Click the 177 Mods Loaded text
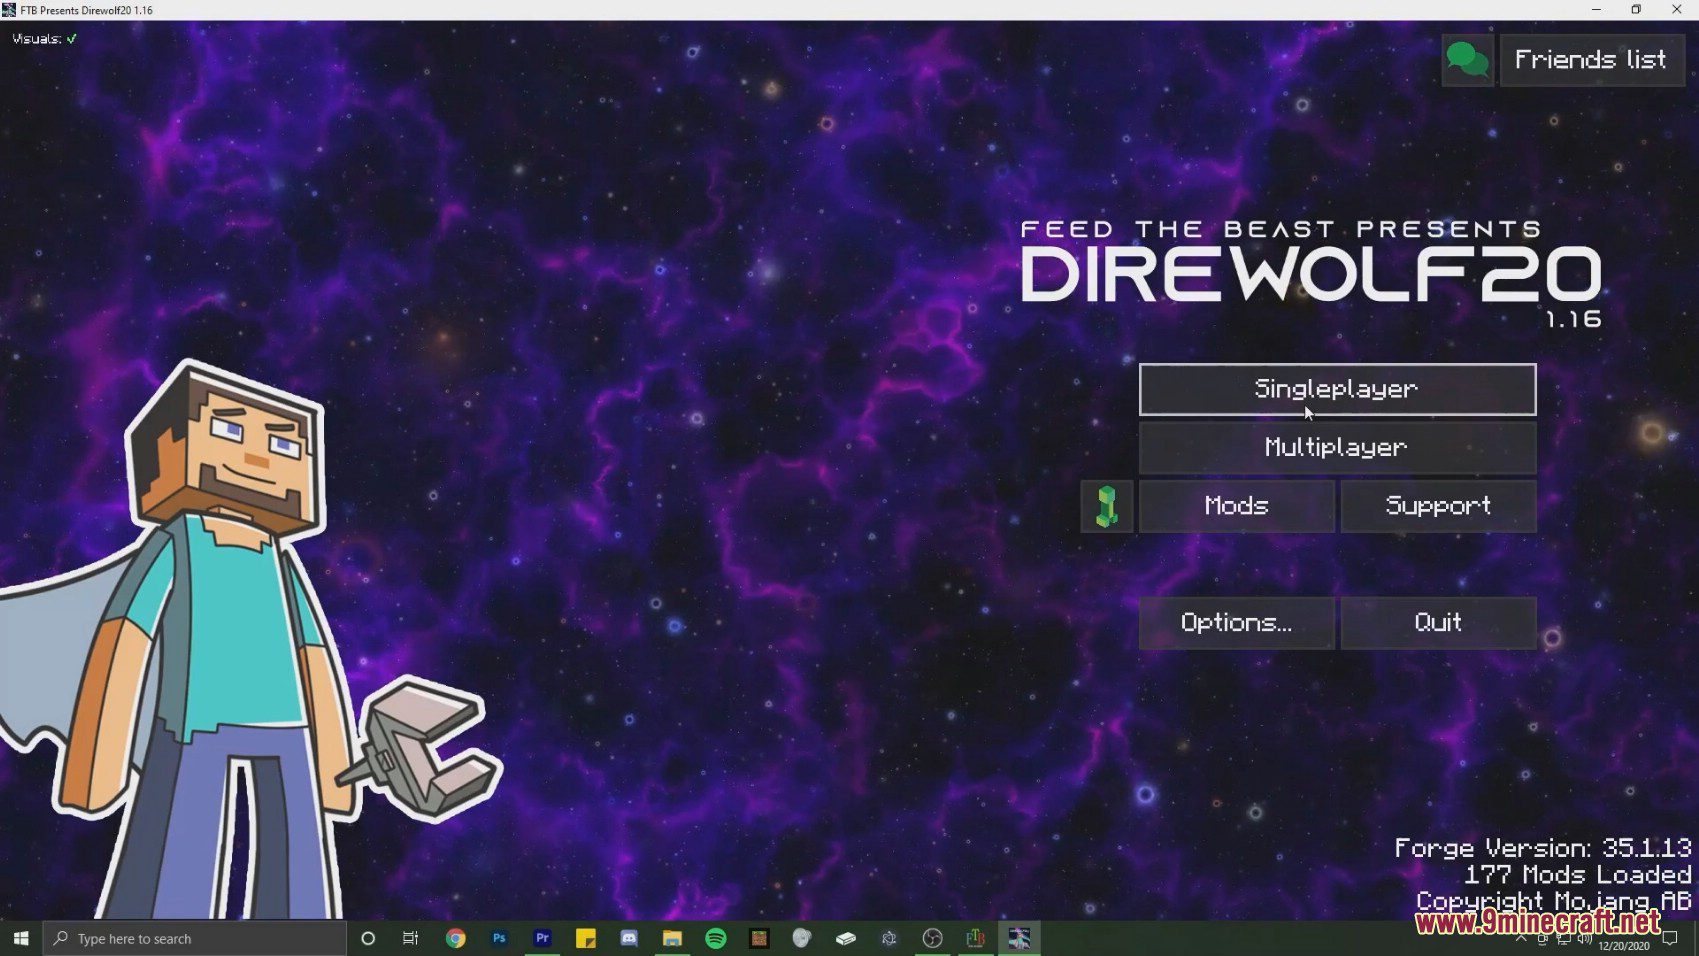This screenshot has height=956, width=1699. point(1578,875)
